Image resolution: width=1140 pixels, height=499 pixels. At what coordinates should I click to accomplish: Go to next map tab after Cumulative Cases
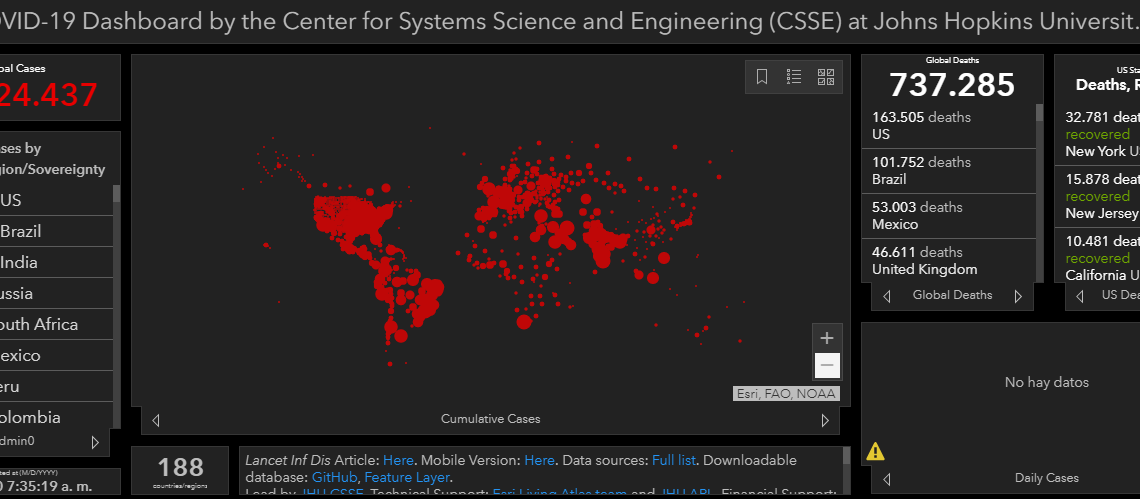(x=825, y=420)
